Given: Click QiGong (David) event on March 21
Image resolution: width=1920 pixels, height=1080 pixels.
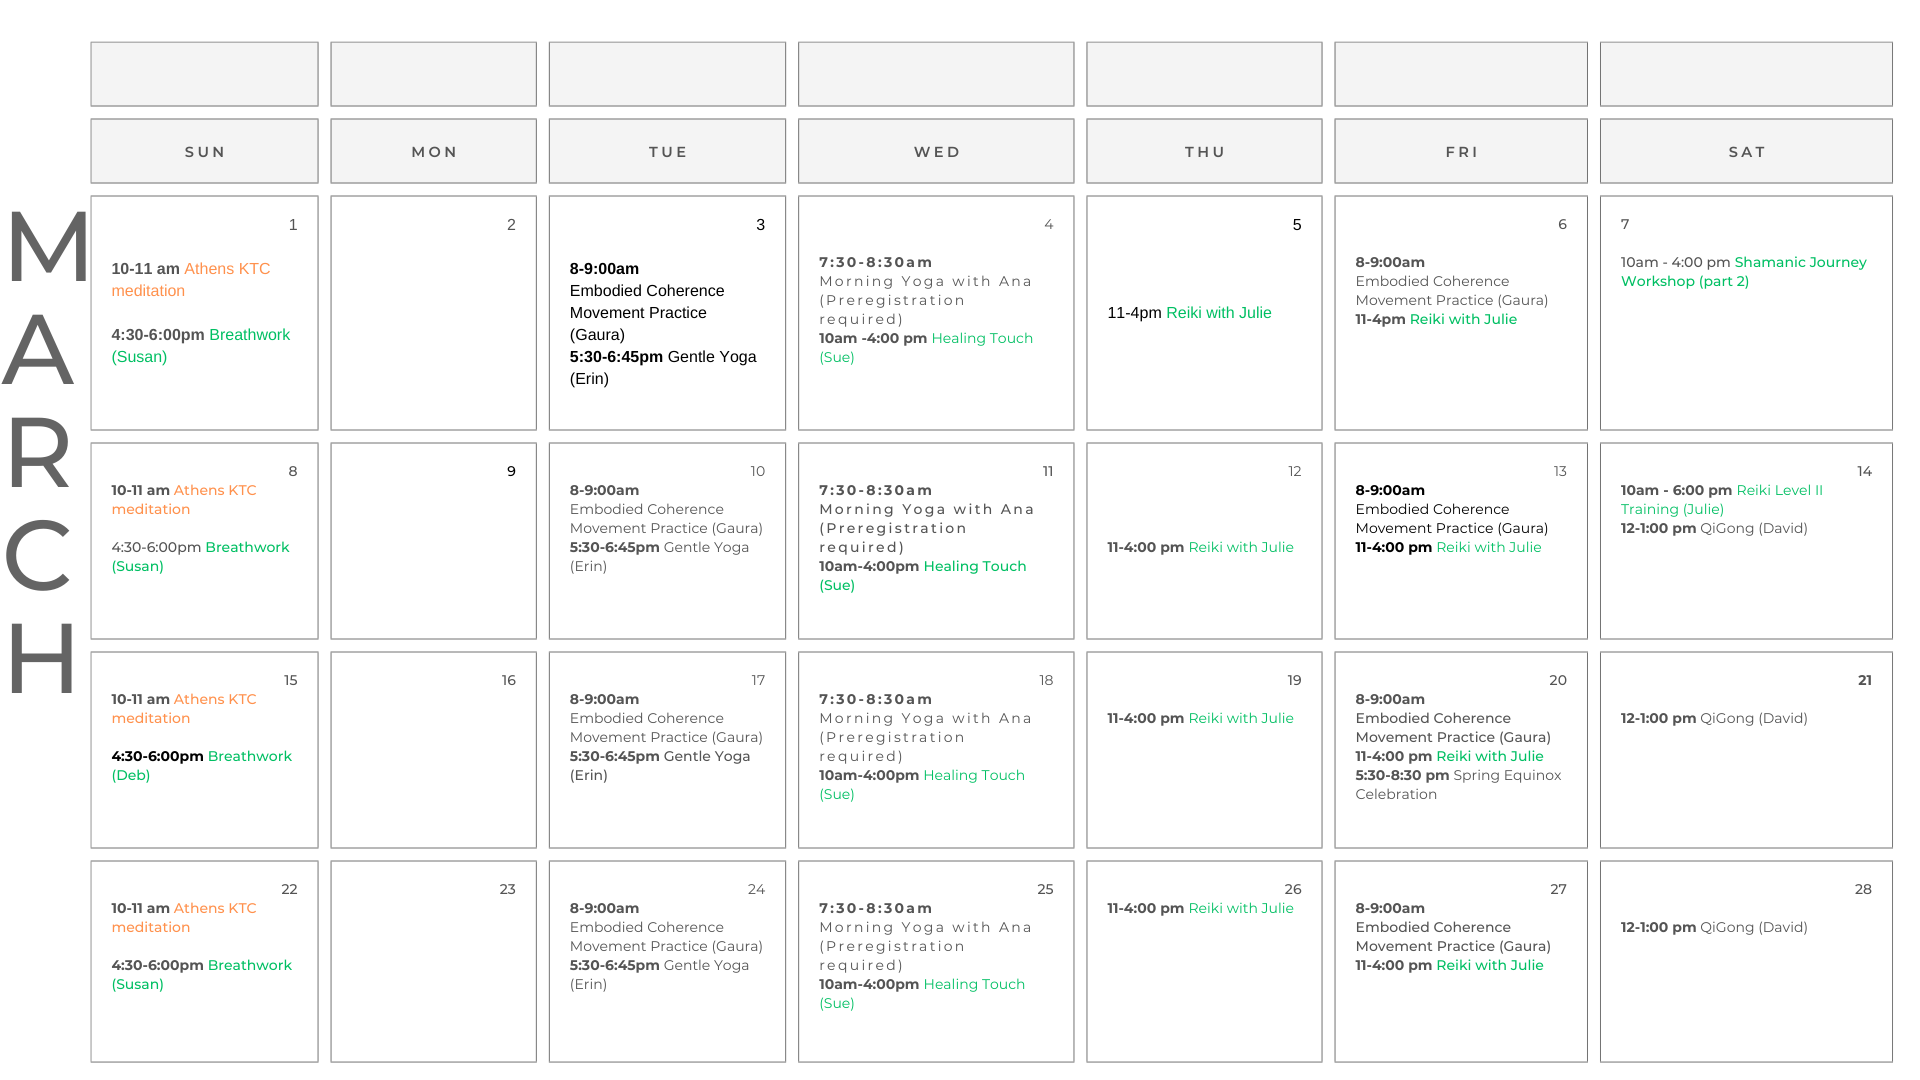Looking at the screenshot, I should 1753,719.
